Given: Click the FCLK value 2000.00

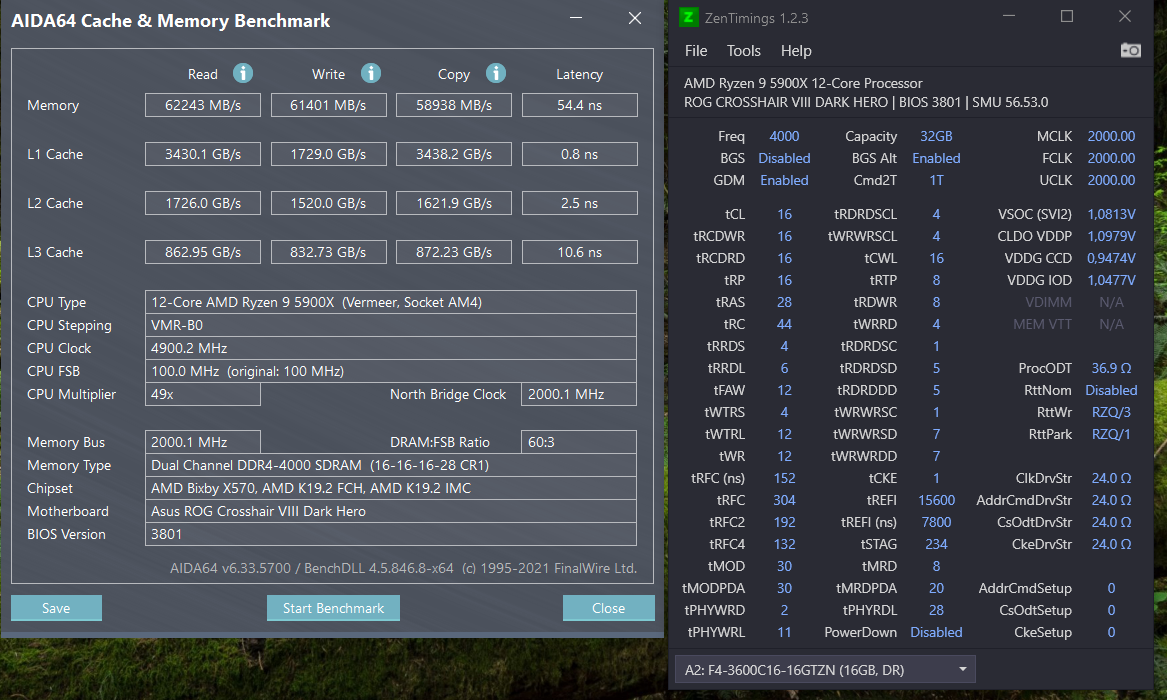Looking at the screenshot, I should point(1110,158).
